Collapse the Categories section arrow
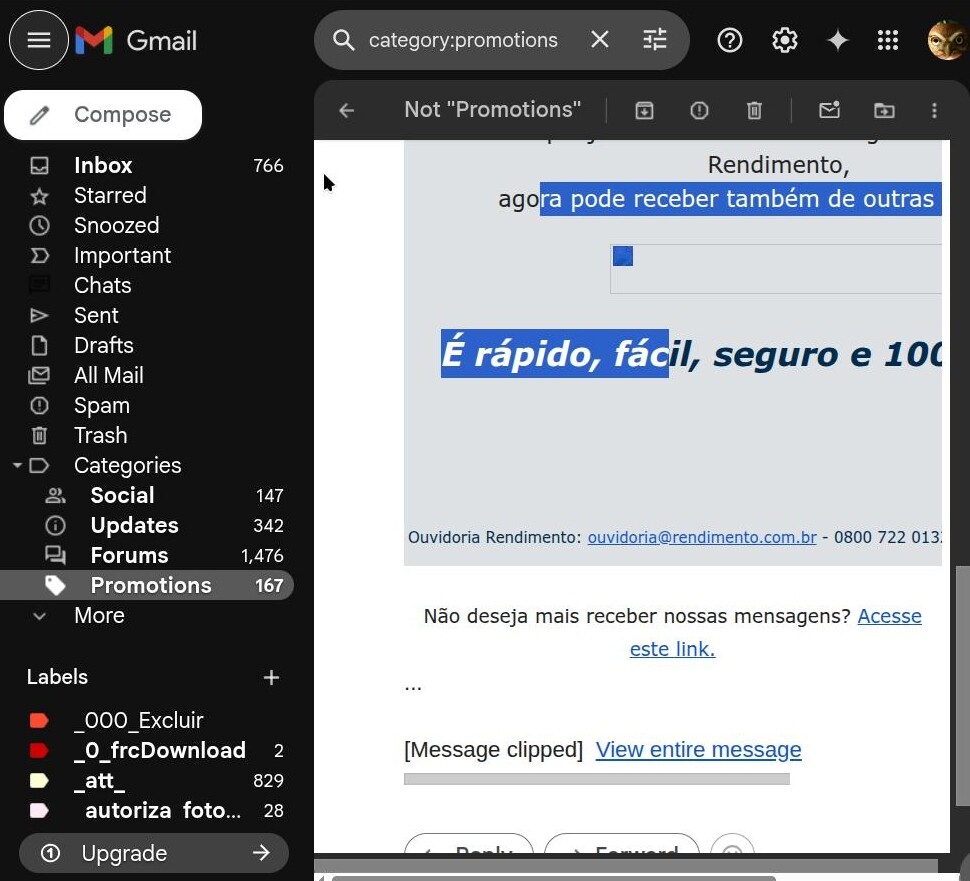Screen dimensions: 970x881 (17, 466)
